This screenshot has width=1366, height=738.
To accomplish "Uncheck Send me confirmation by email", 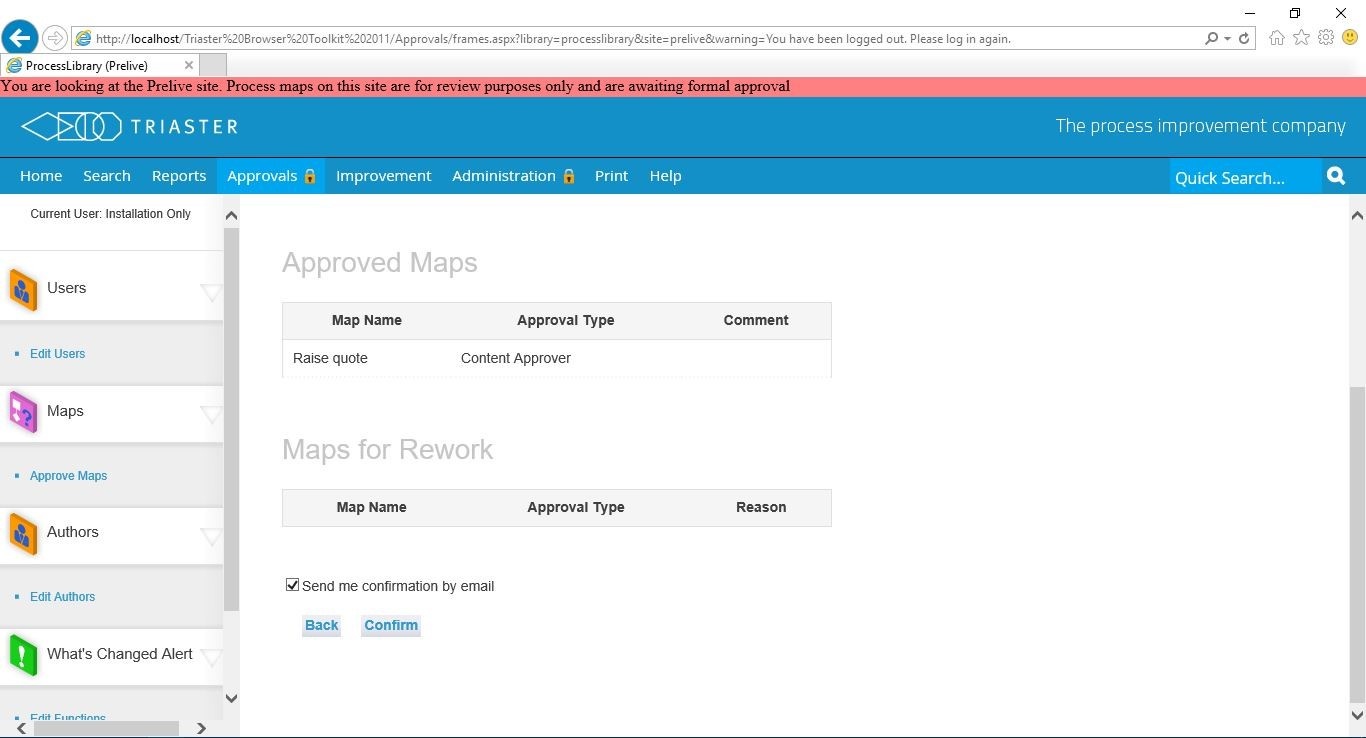I will coord(292,584).
